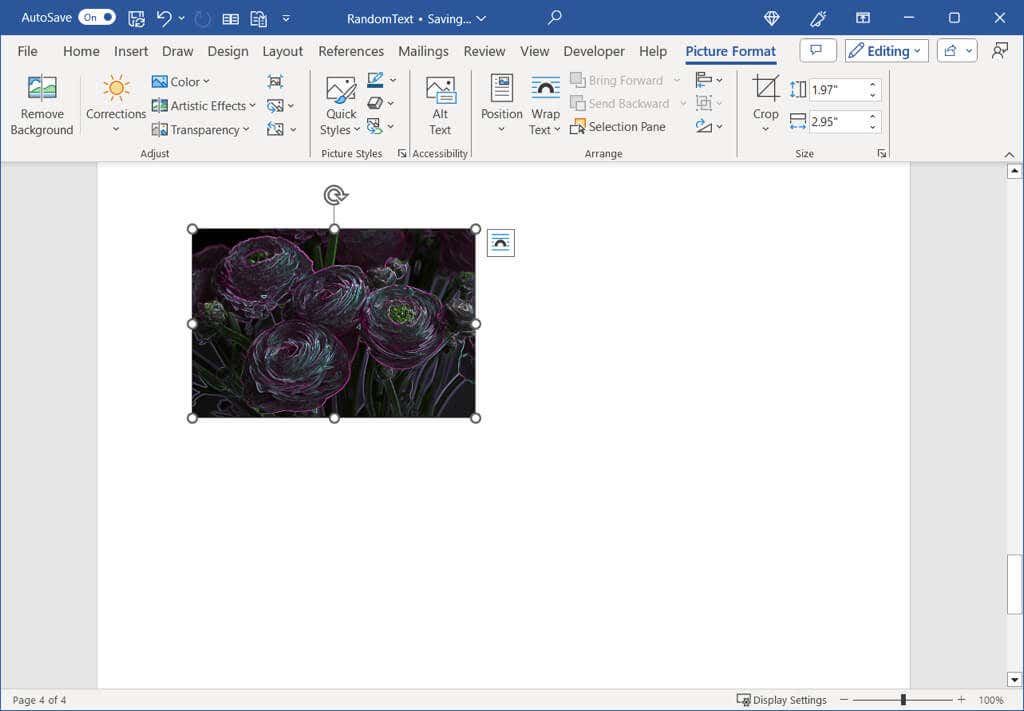Switch to the Design tab
The height and width of the screenshot is (711, 1024).
point(227,51)
